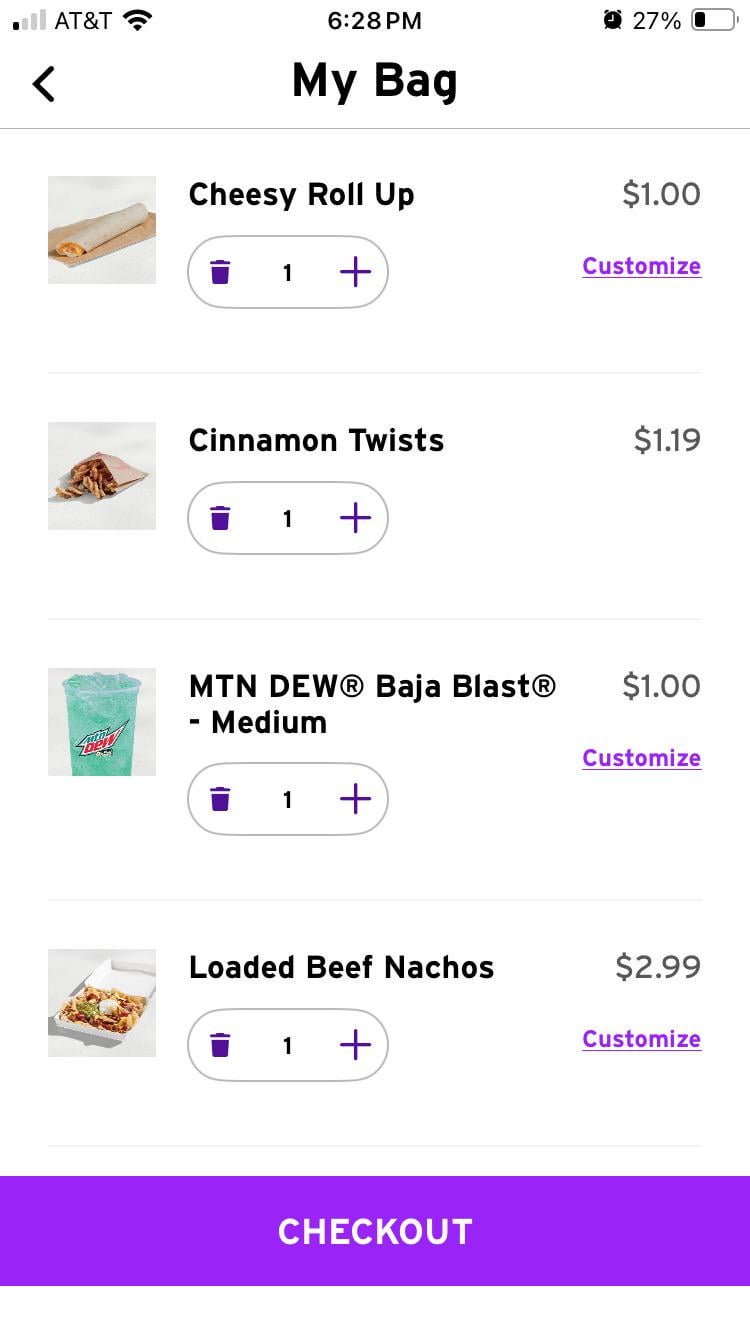Tap the Loaded Beef Nachos item name
This screenshot has height=1334, width=750.
point(341,967)
